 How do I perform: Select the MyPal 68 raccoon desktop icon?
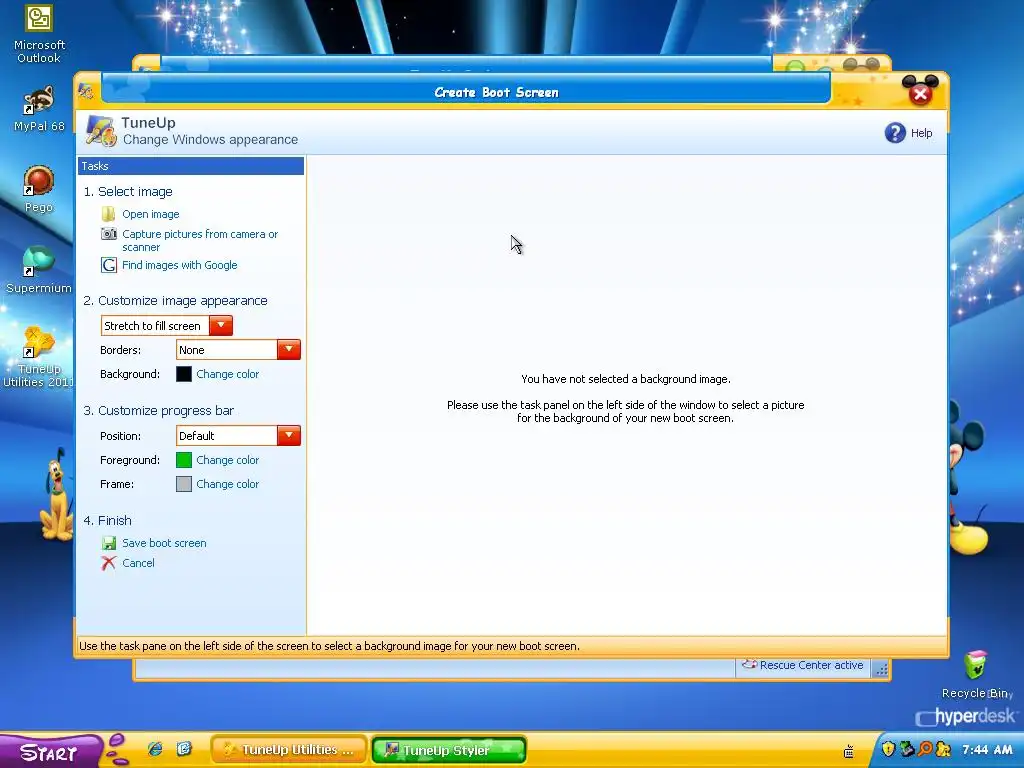pyautogui.click(x=39, y=100)
